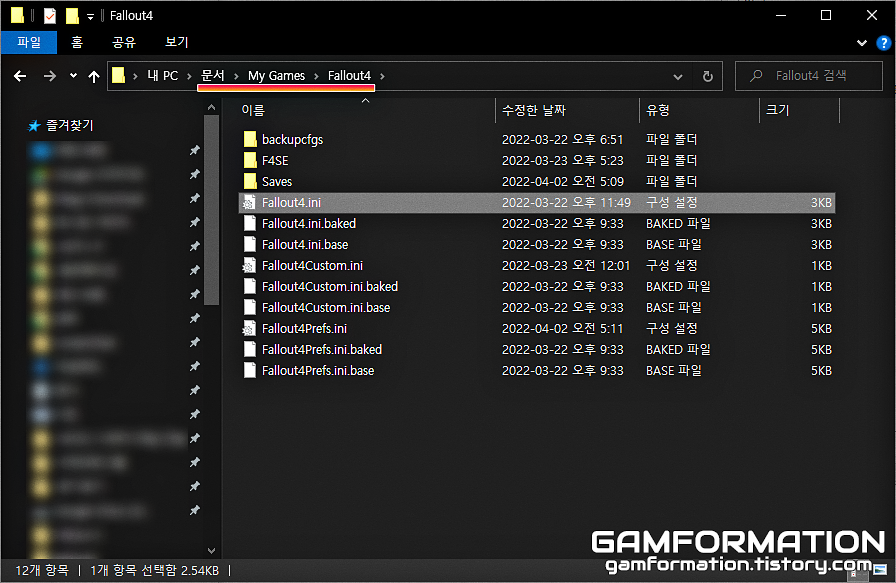Click the new folder quick access icon

pos(72,15)
